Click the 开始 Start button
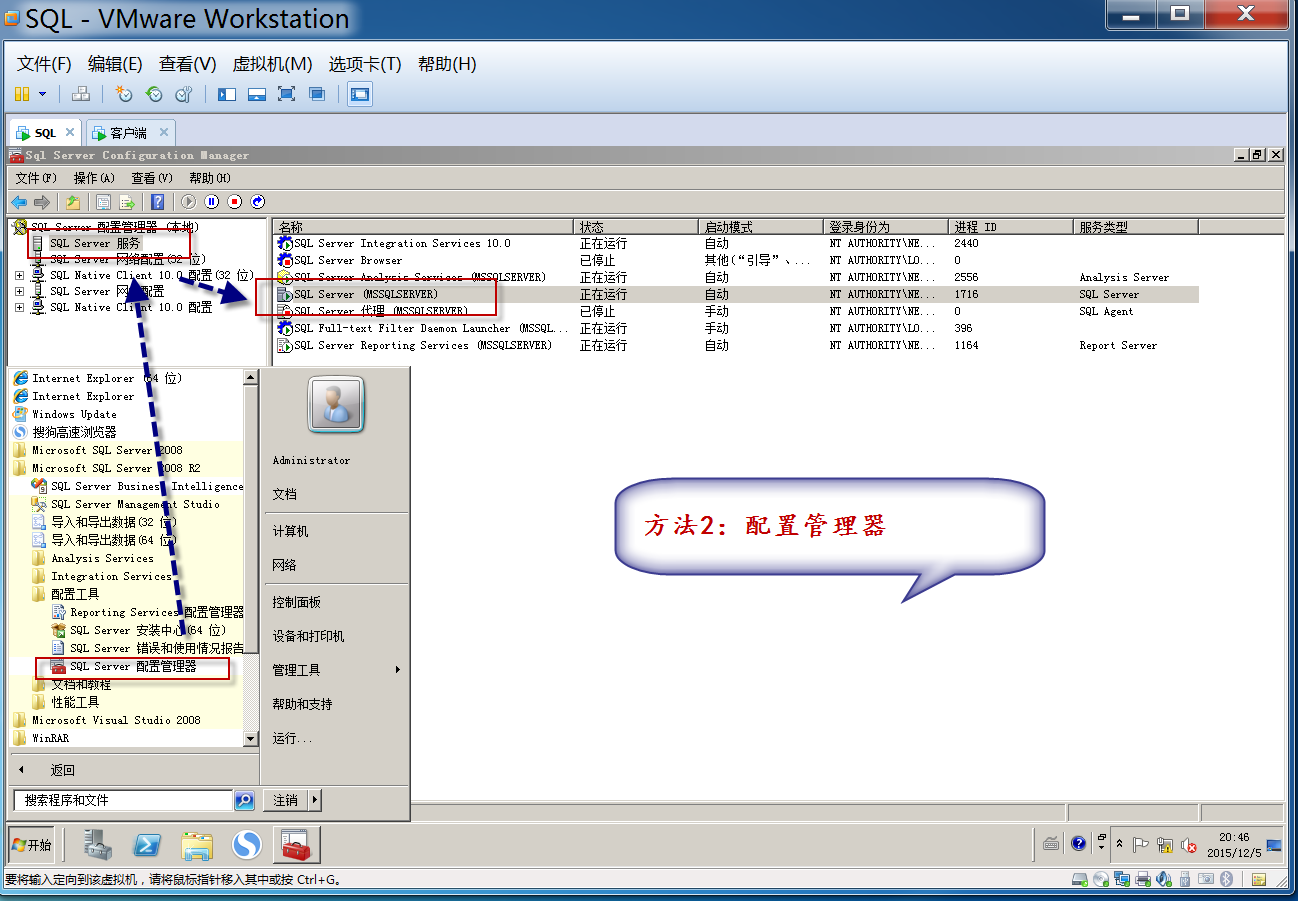The width and height of the screenshot is (1298, 901). tap(30, 845)
